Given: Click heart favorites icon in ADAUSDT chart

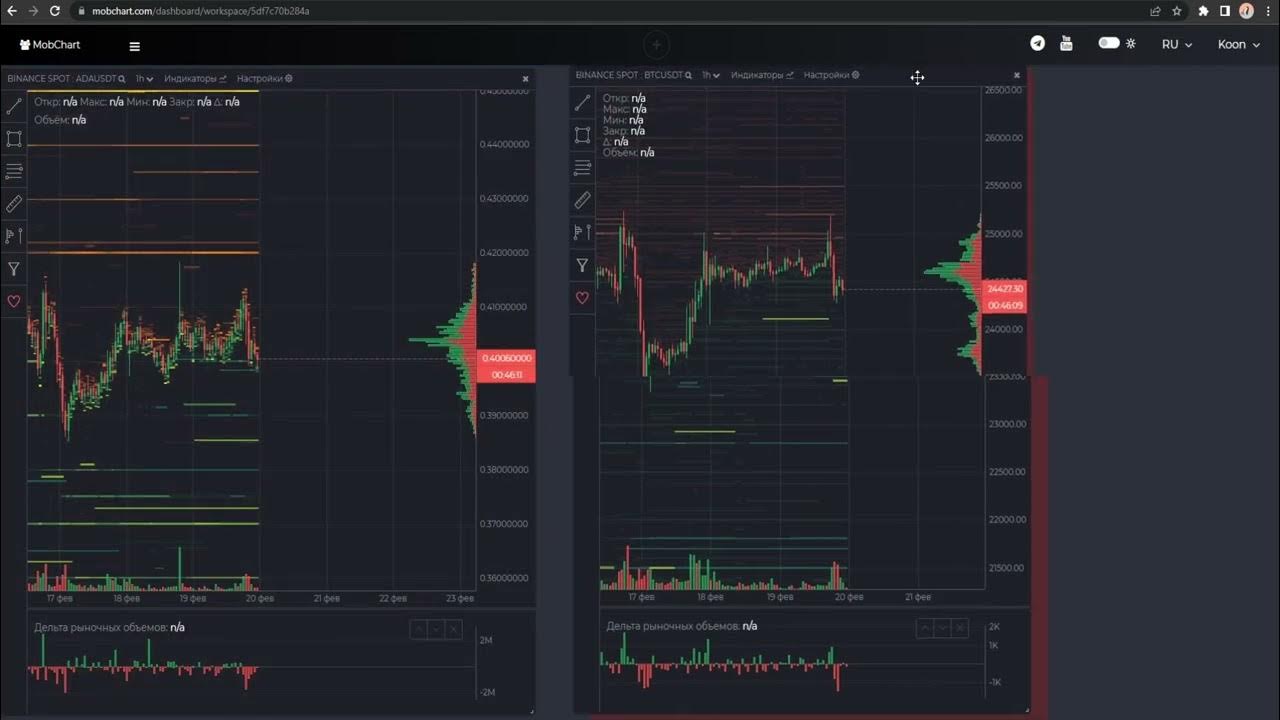Looking at the screenshot, I should click(x=14, y=301).
